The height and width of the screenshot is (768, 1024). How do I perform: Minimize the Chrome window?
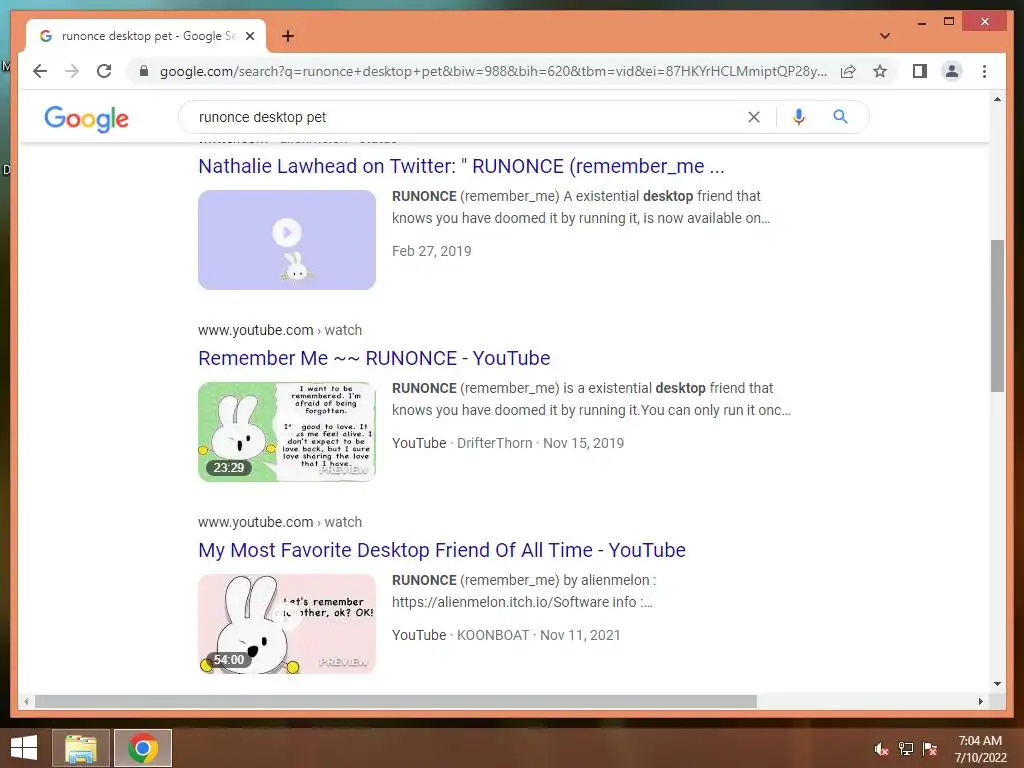pyautogui.click(x=921, y=22)
